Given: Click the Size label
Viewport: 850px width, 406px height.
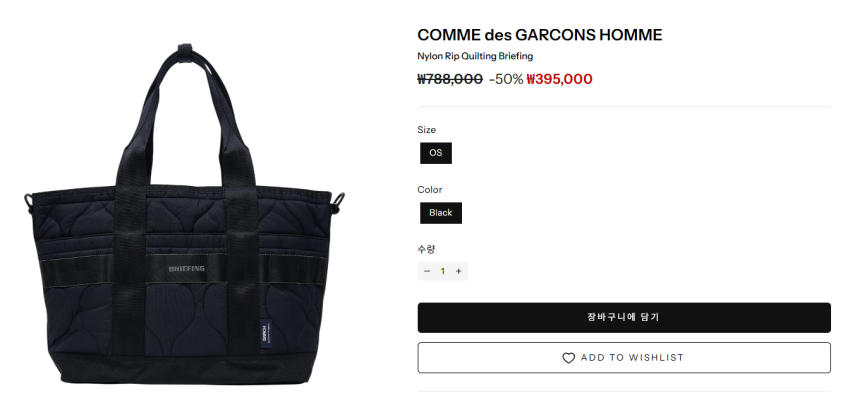Looking at the screenshot, I should point(427,130).
